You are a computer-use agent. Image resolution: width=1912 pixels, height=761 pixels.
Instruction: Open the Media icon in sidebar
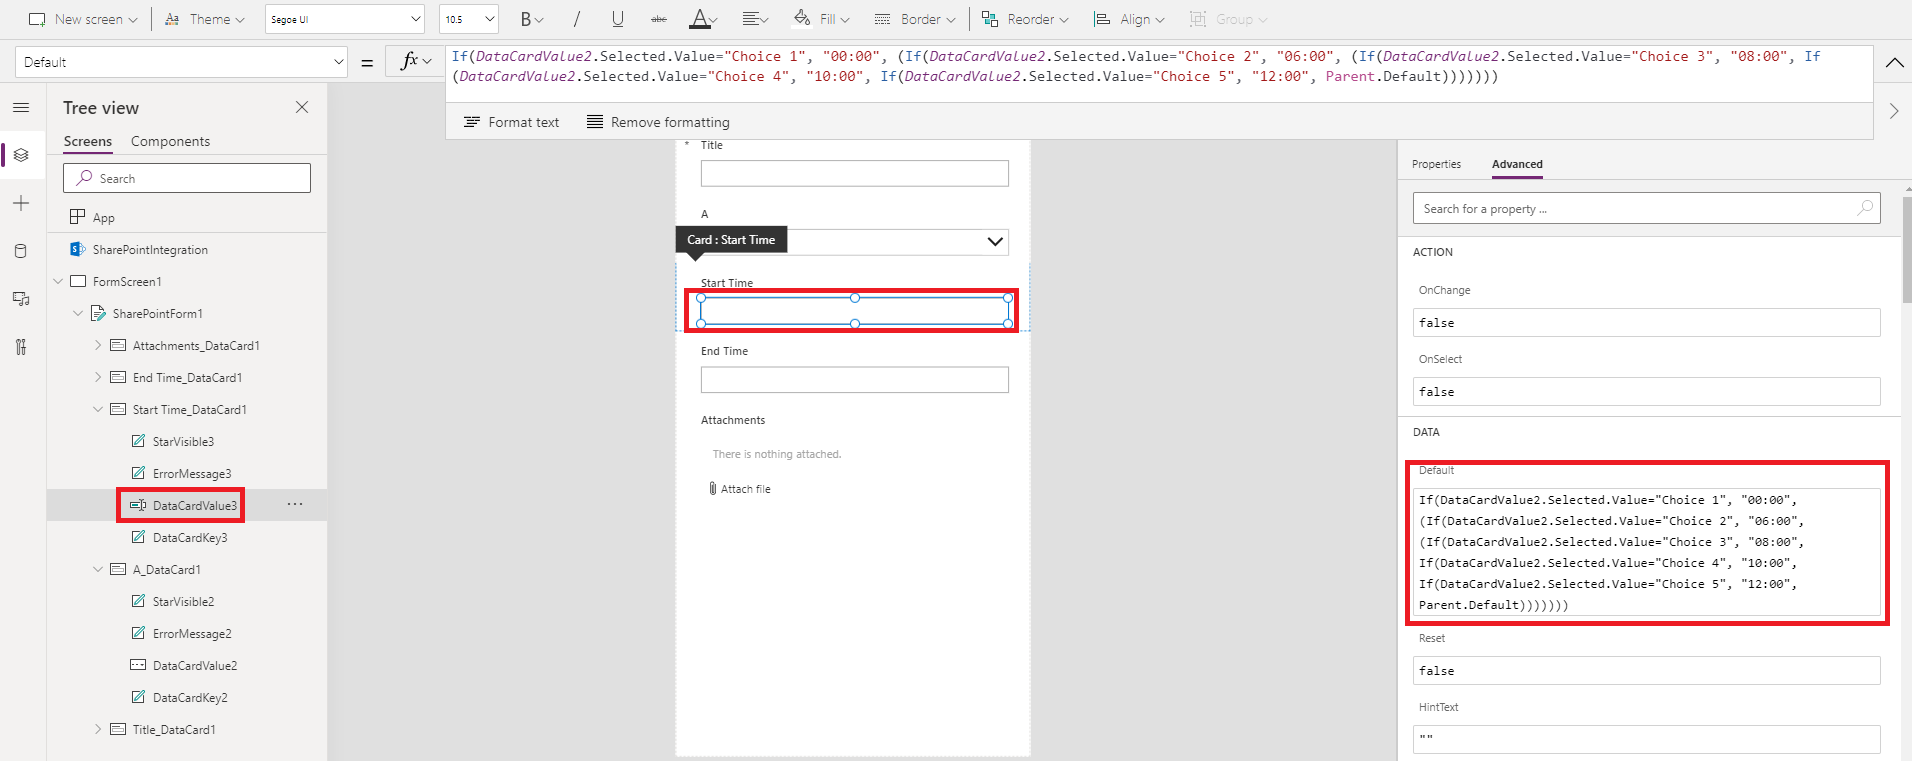21,299
